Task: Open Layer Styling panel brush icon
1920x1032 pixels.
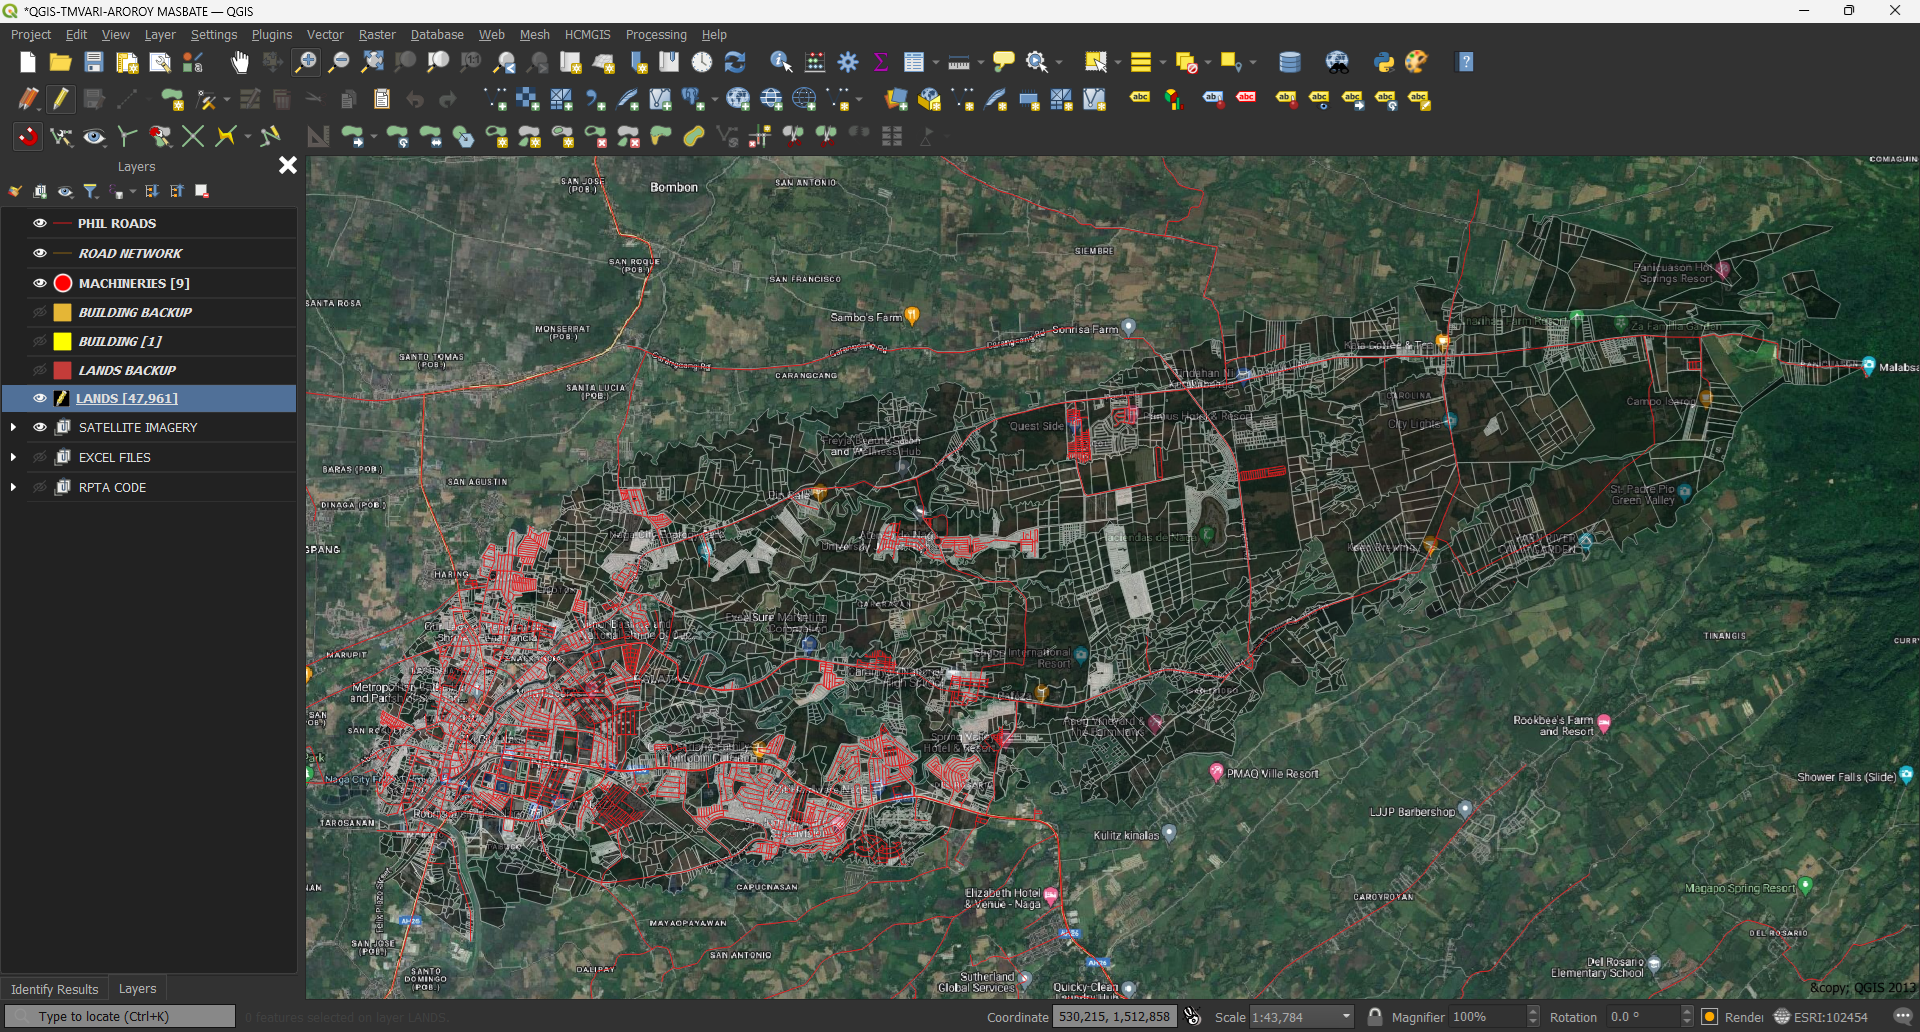Action: tap(15, 191)
